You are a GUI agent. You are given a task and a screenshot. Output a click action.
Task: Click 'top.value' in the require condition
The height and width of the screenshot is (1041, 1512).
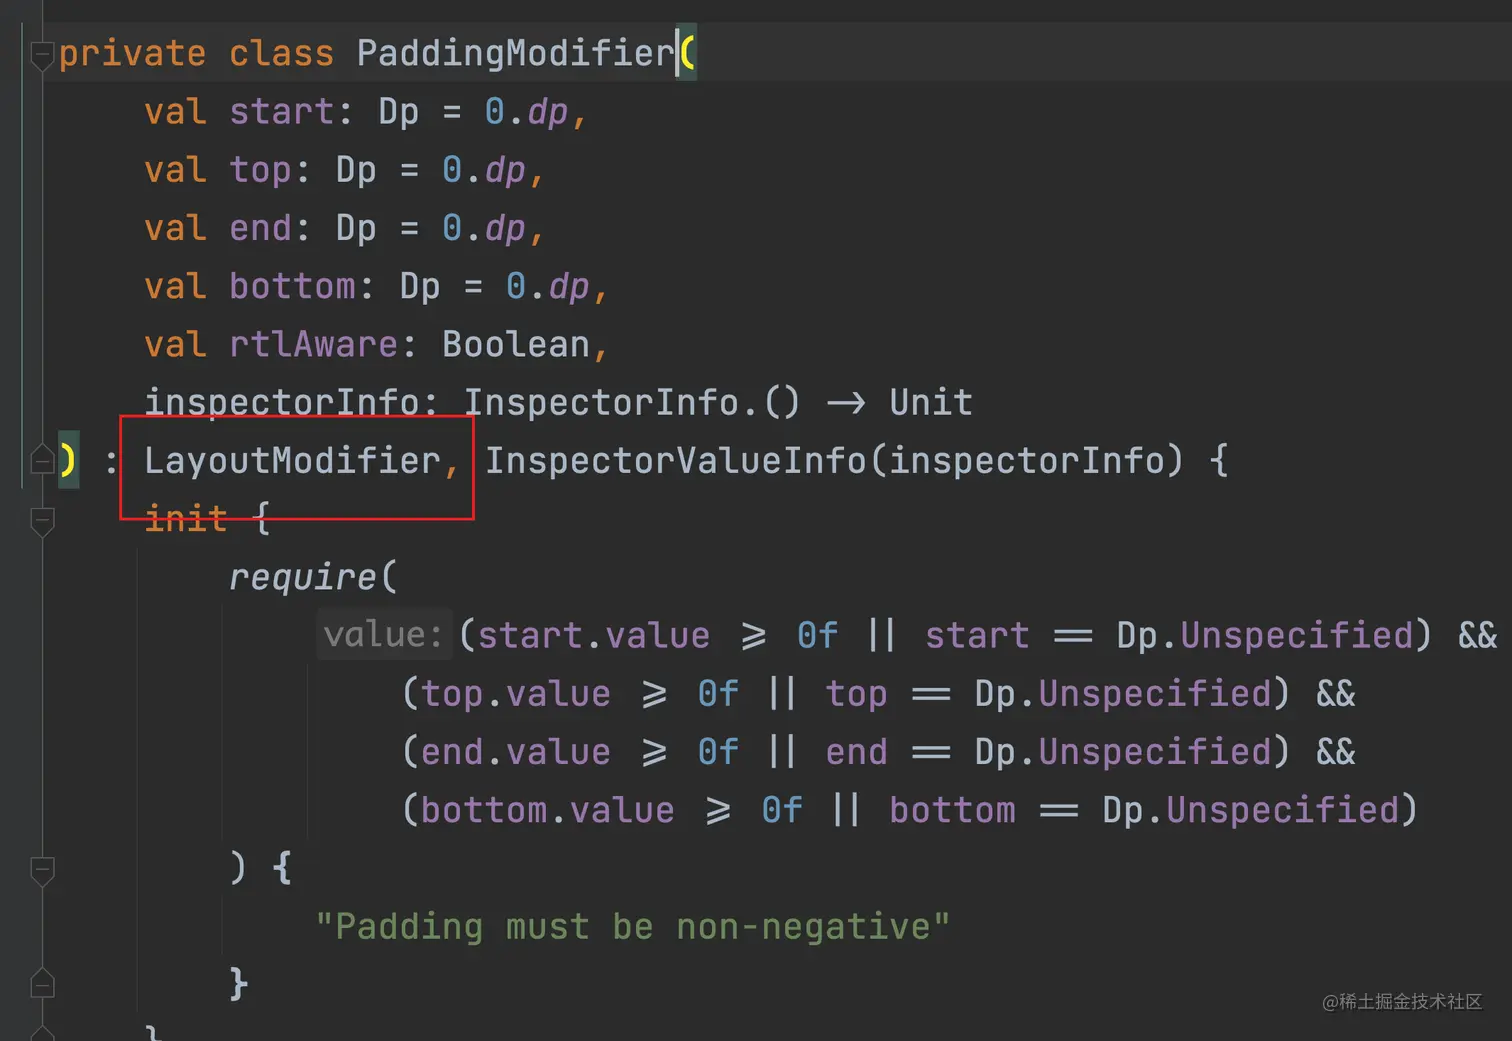click(x=516, y=693)
